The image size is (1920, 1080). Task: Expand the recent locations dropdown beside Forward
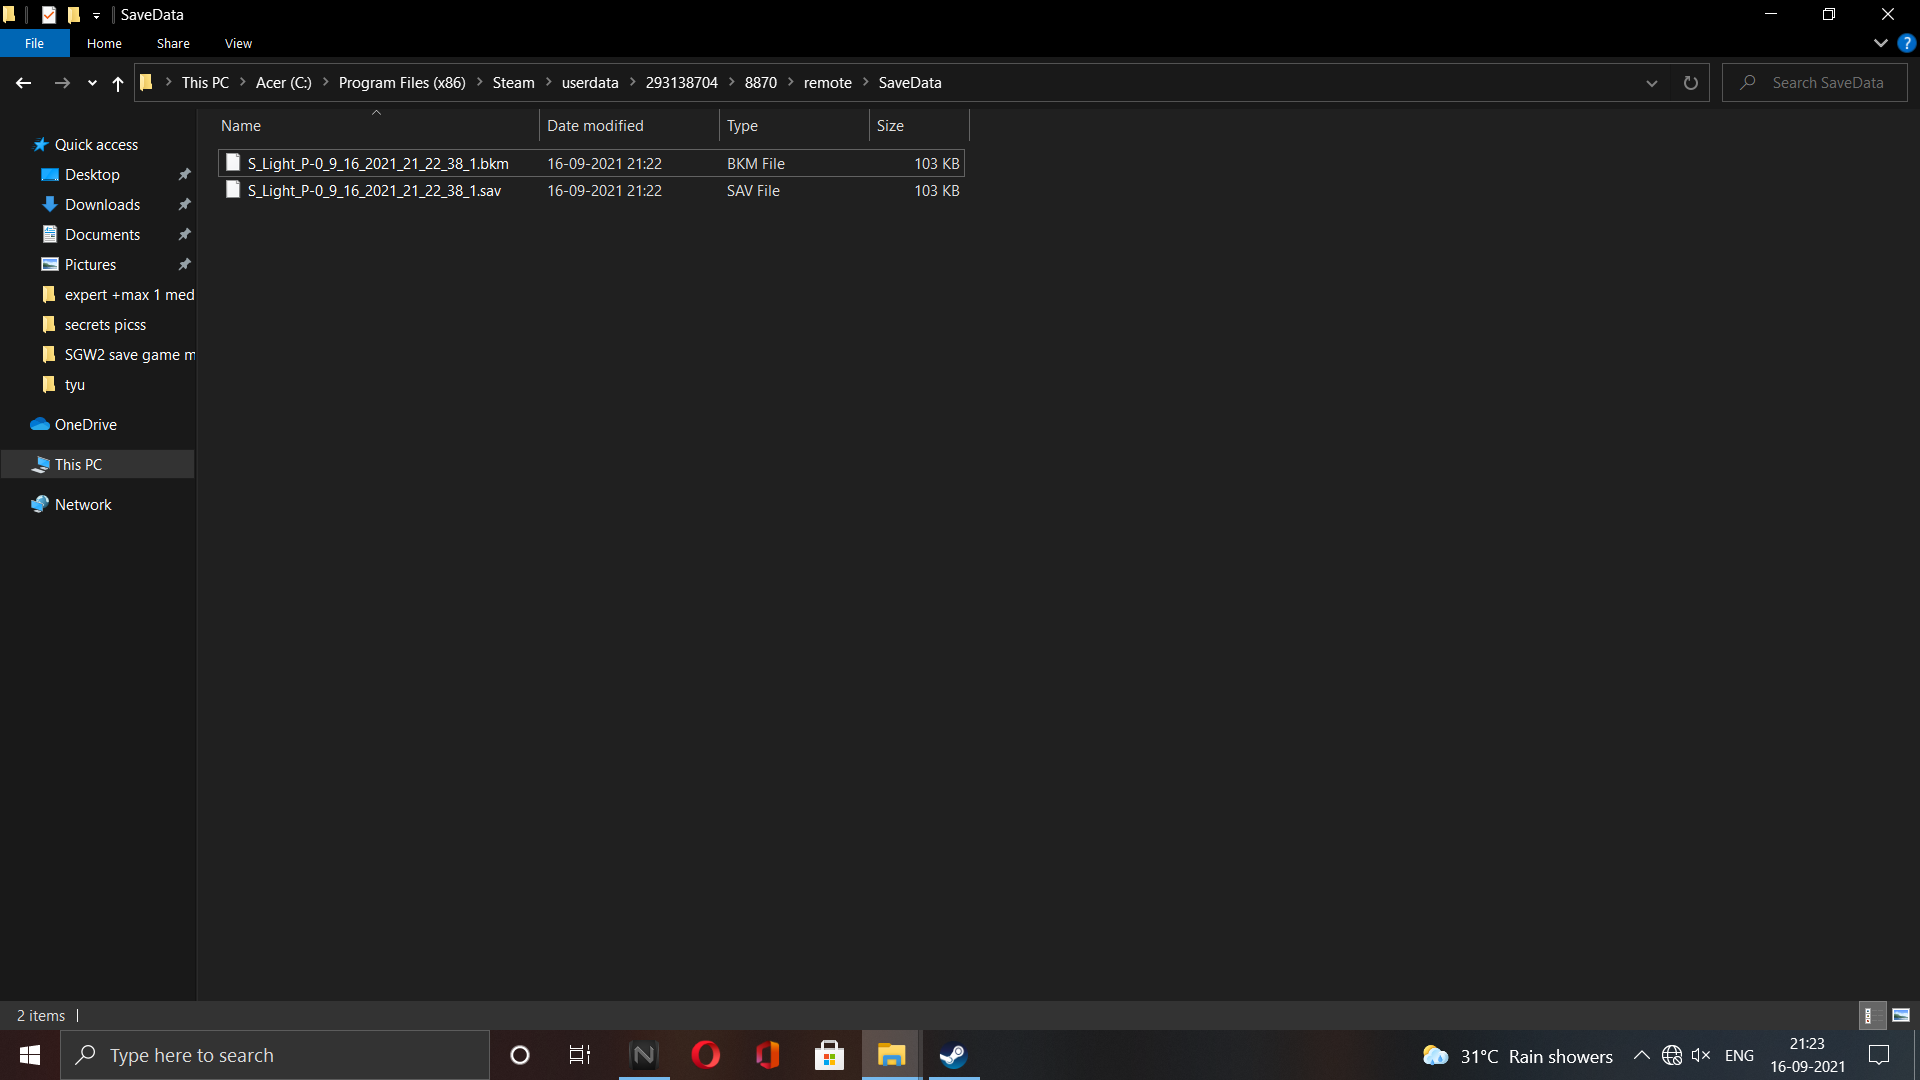coord(91,83)
